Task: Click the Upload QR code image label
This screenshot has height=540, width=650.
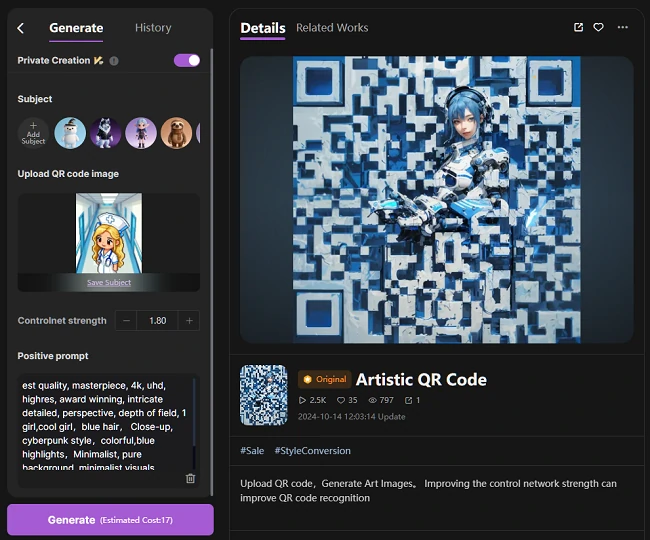Action: (68, 174)
